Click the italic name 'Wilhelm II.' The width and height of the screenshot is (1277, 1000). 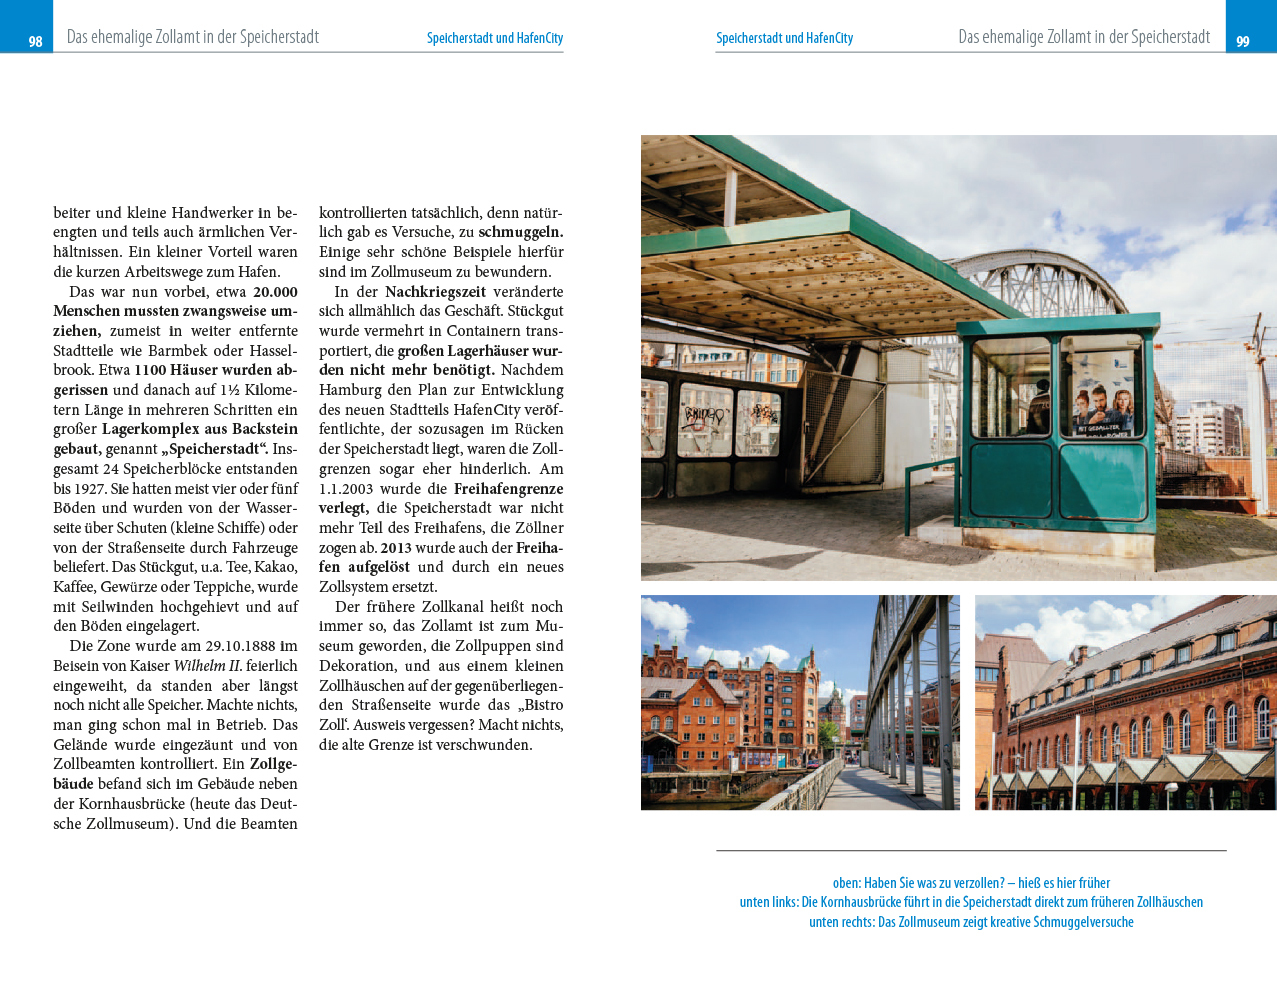(x=207, y=666)
